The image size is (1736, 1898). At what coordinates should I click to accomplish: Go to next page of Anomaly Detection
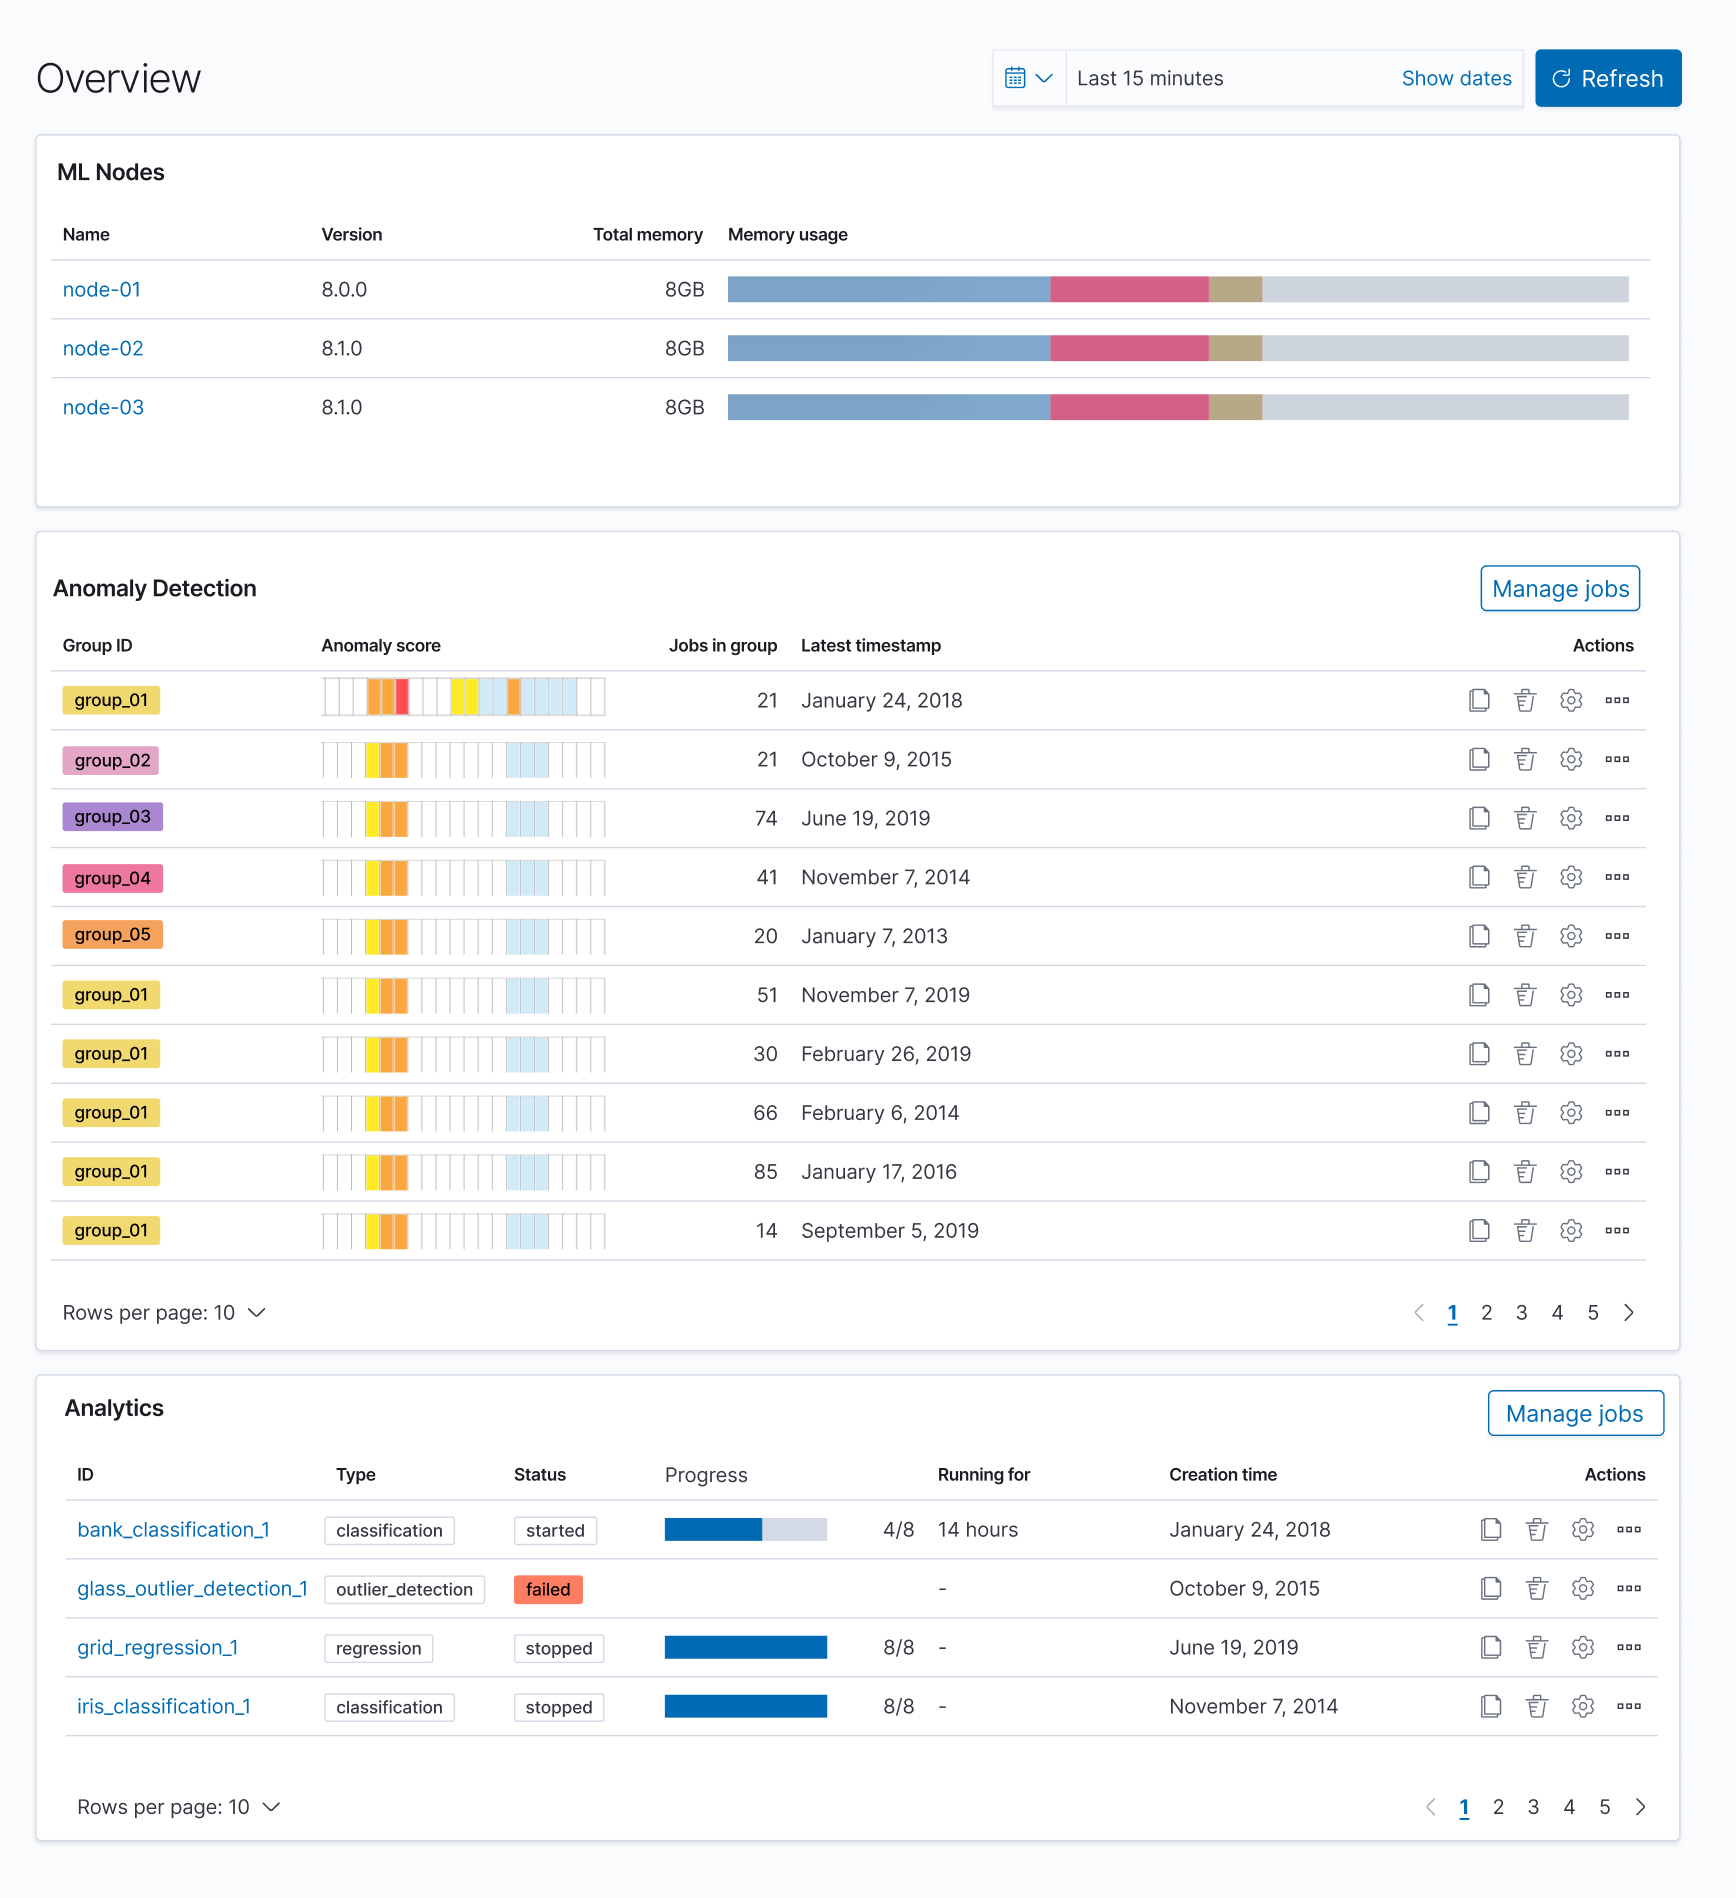point(1629,1312)
